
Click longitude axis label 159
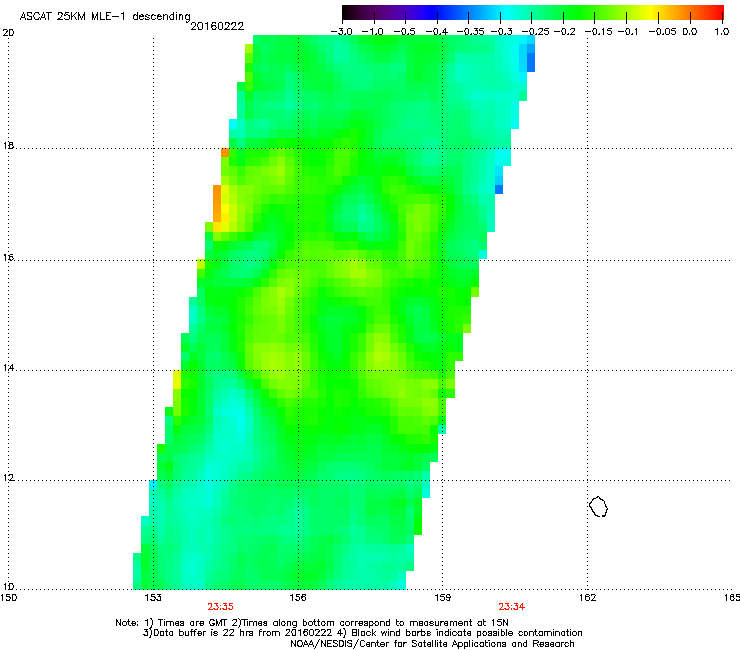(x=443, y=598)
